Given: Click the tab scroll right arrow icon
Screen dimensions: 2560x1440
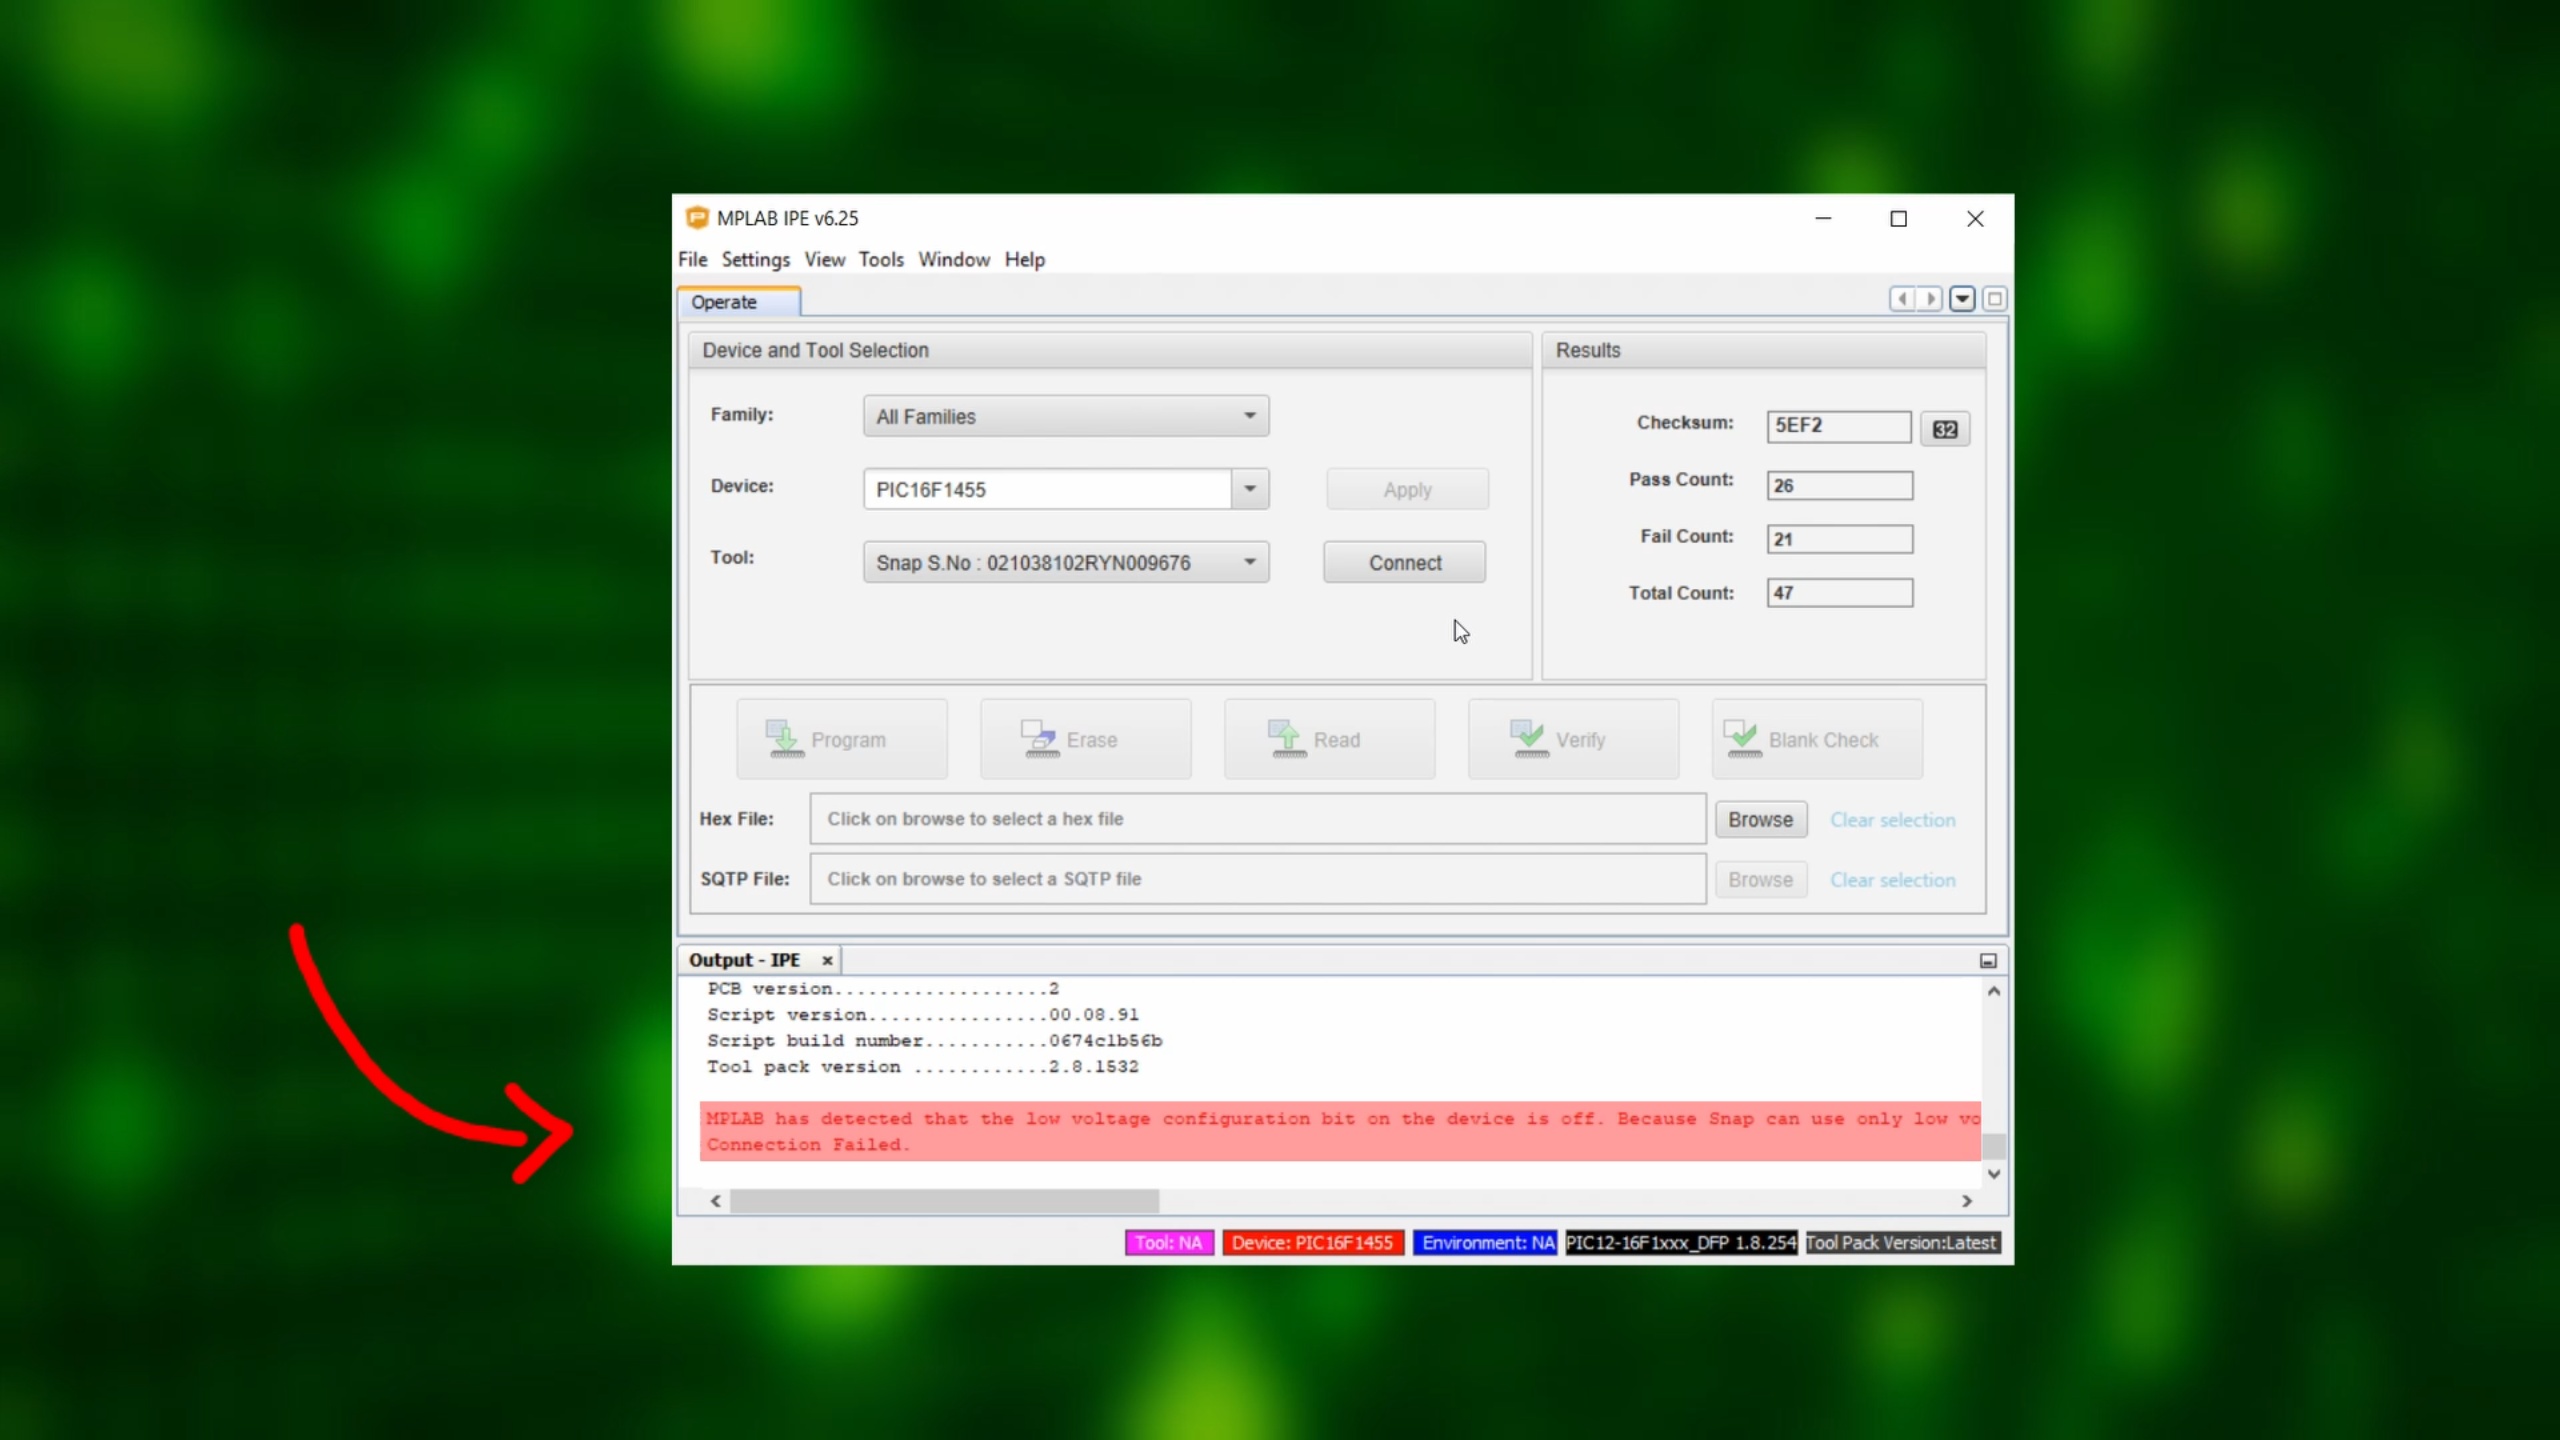Looking at the screenshot, I should click(1930, 299).
